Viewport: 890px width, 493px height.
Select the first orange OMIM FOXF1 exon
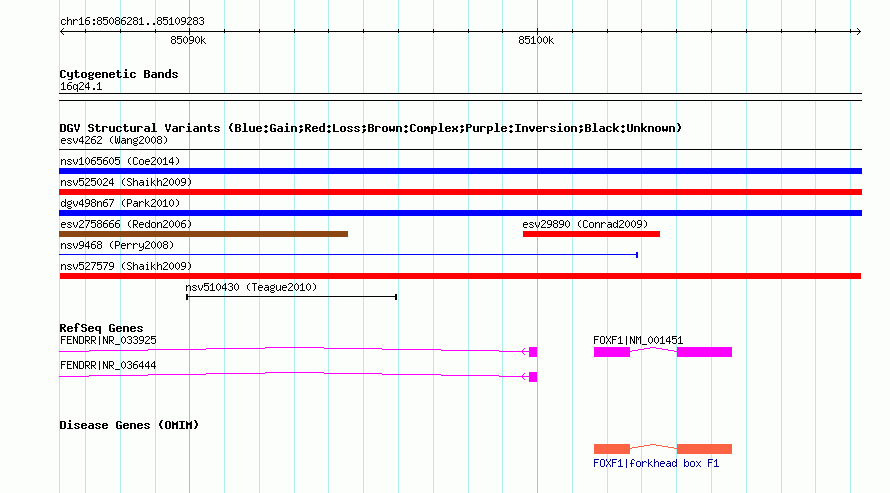[612, 449]
